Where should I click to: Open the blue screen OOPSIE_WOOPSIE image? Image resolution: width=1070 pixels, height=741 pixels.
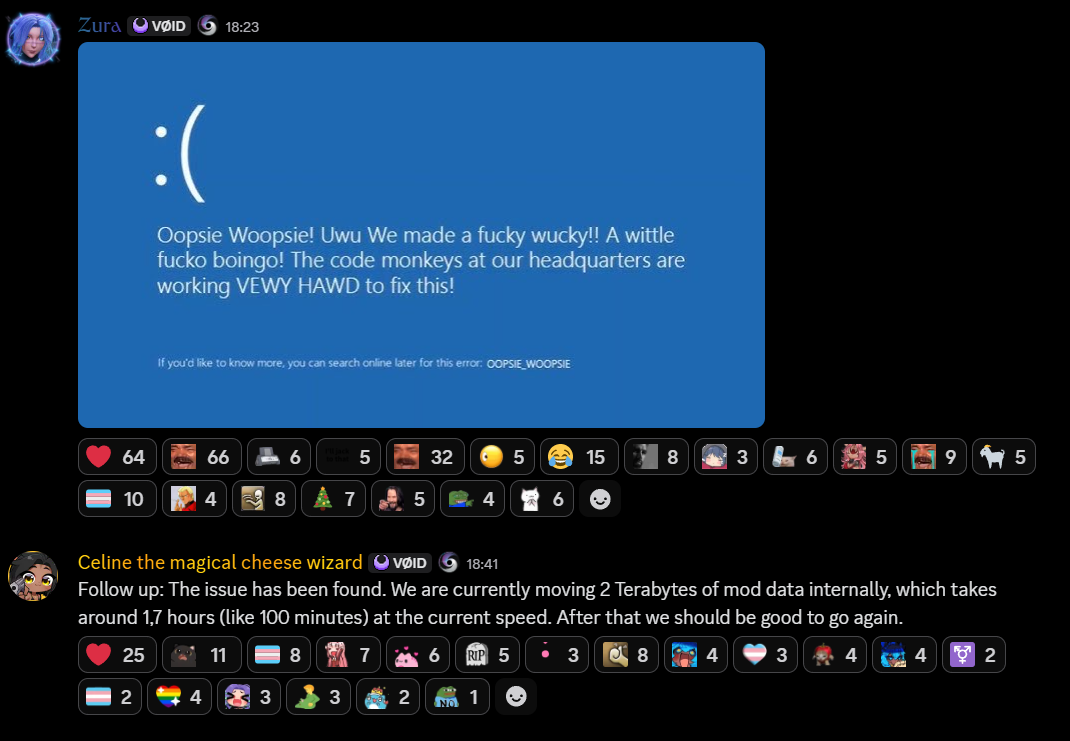[421, 235]
